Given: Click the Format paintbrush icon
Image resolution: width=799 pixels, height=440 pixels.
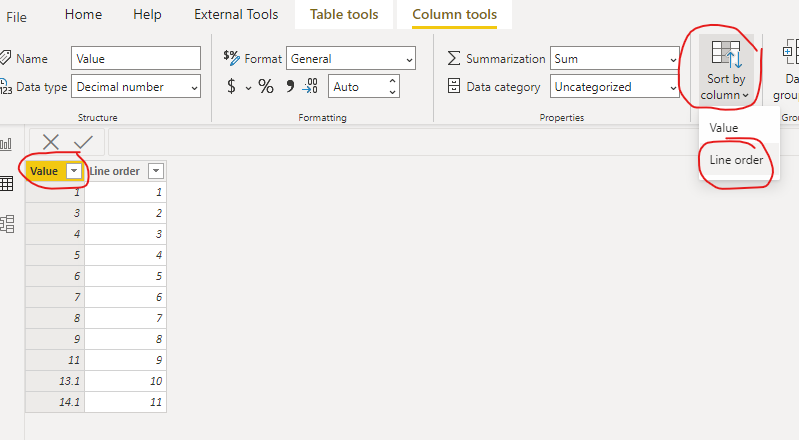Looking at the screenshot, I should click(231, 58).
